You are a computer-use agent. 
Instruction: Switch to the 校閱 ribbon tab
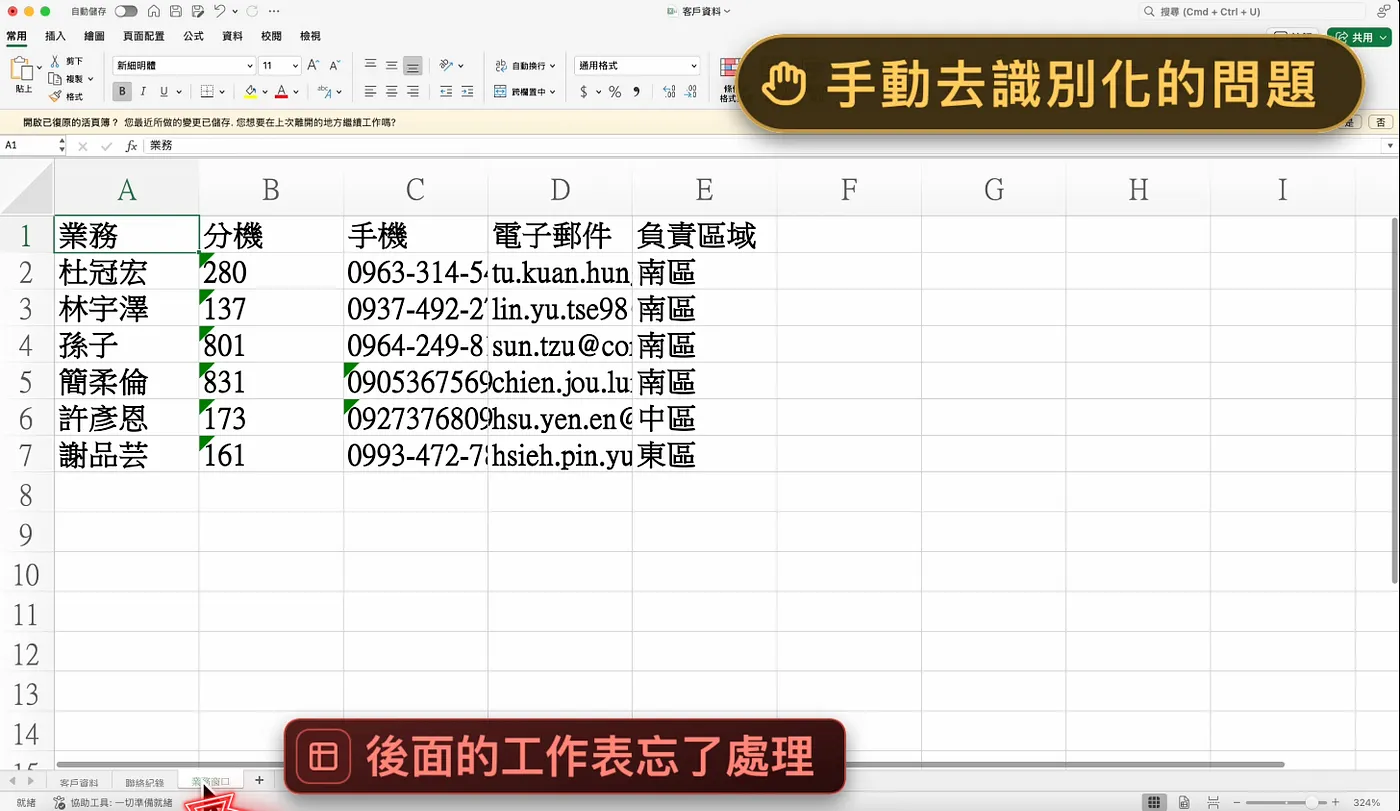[x=271, y=36]
